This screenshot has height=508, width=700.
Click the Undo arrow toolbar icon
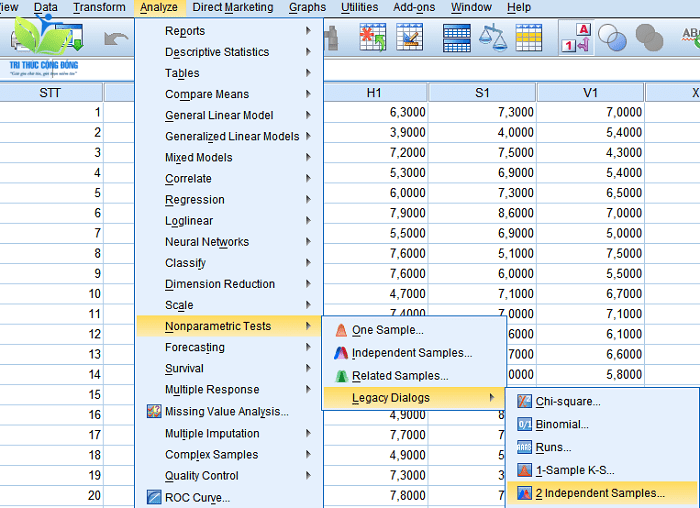116,39
